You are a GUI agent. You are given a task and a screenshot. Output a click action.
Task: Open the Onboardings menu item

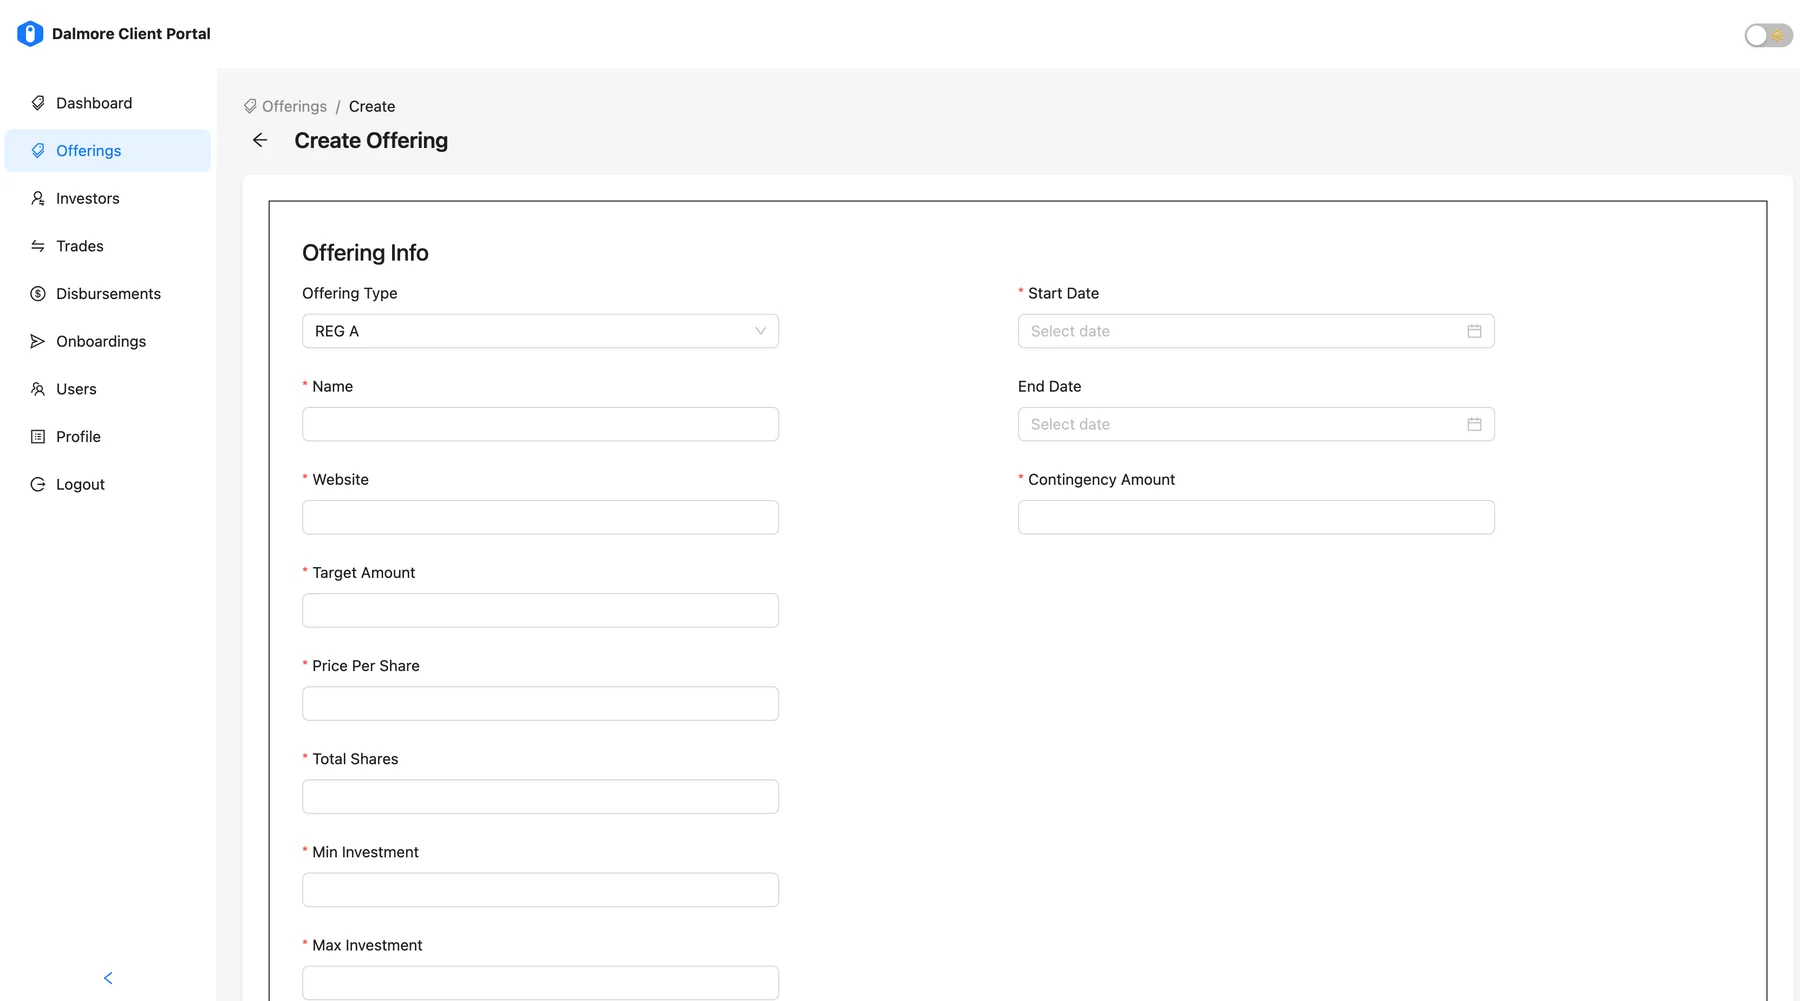pyautogui.click(x=108, y=341)
